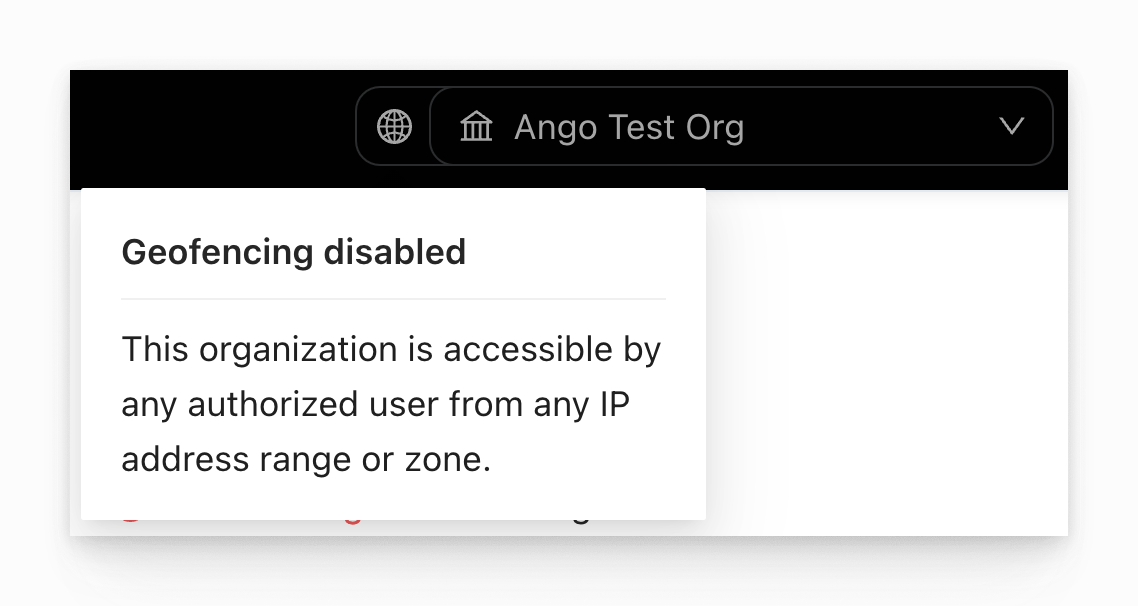This screenshot has width=1138, height=606.
Task: Click the bank building organization icon
Action: (x=476, y=127)
